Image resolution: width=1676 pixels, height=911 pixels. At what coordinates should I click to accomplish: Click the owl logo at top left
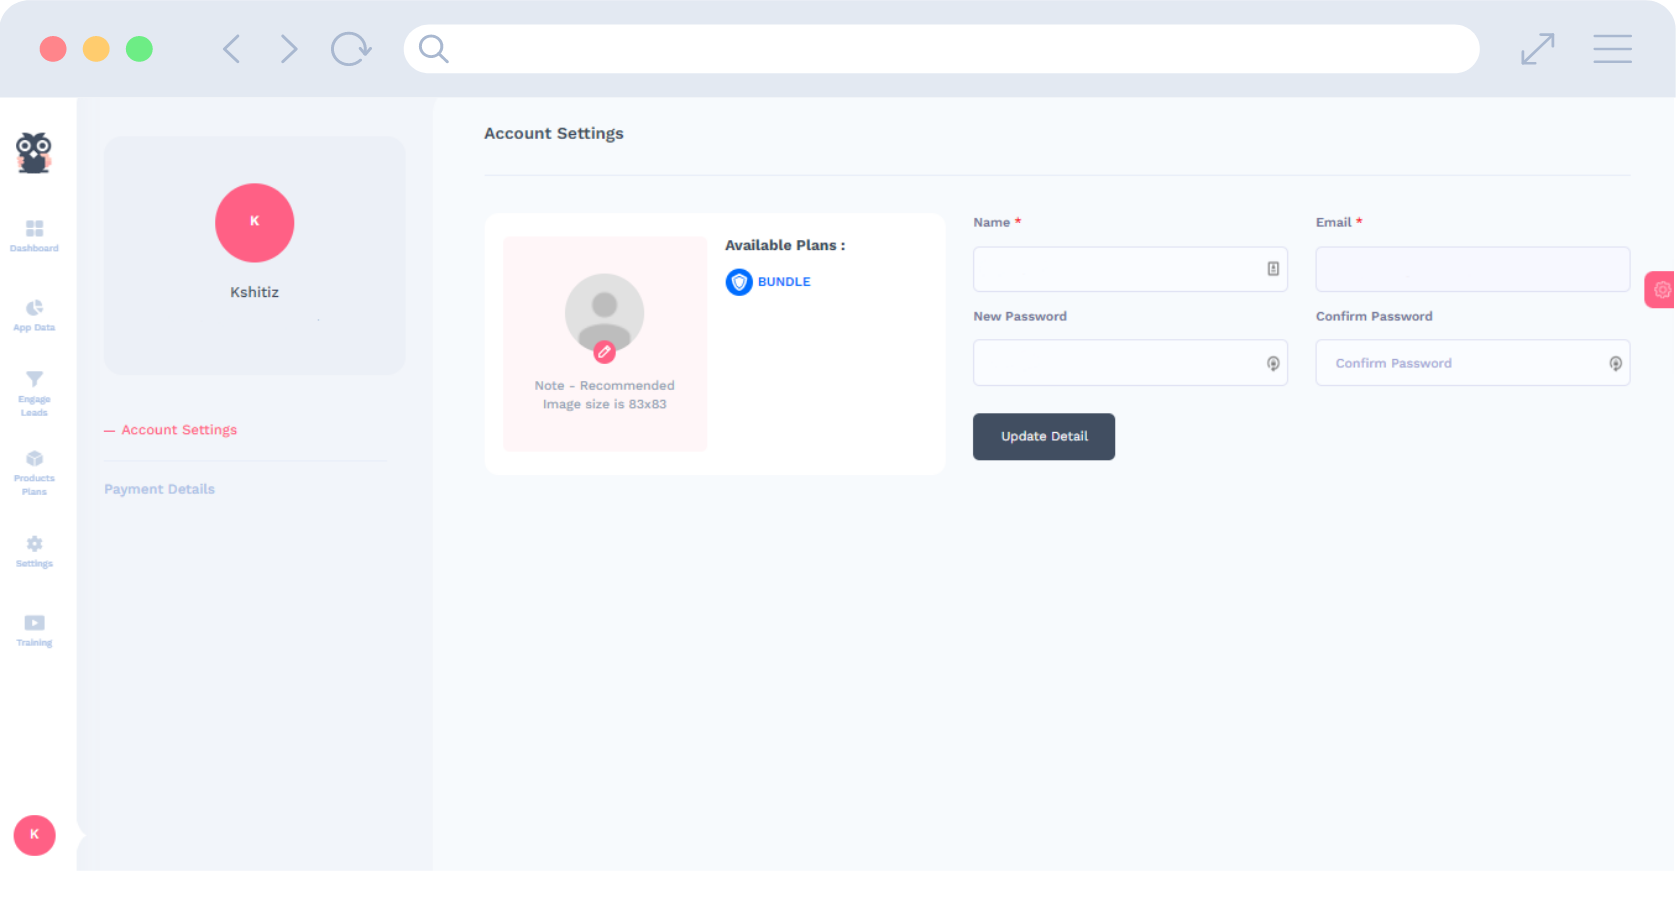tap(34, 153)
